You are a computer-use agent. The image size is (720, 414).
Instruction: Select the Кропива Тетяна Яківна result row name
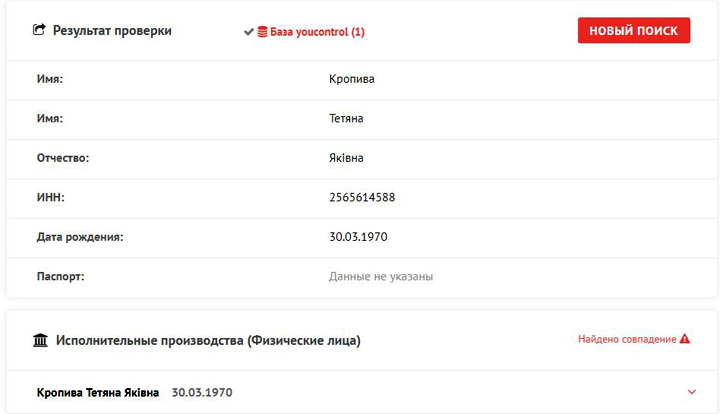tap(97, 393)
